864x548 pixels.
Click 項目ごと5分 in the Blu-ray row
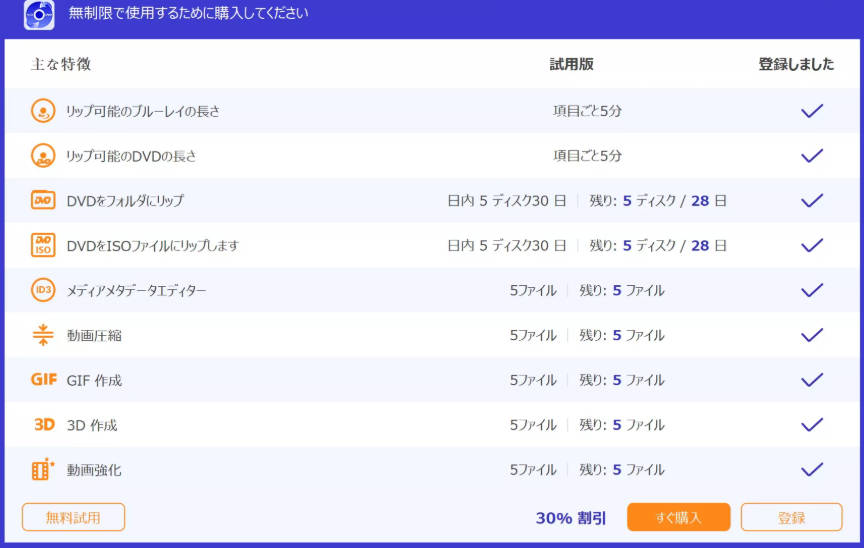[x=587, y=111]
